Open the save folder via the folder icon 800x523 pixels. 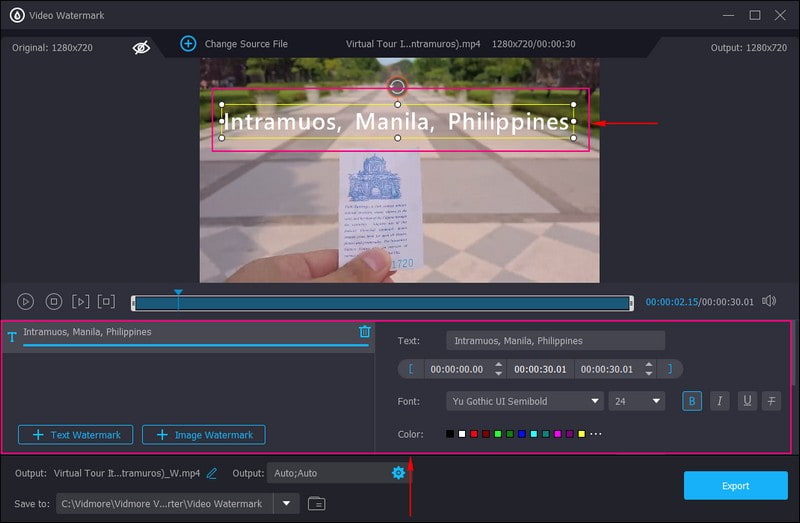(316, 503)
